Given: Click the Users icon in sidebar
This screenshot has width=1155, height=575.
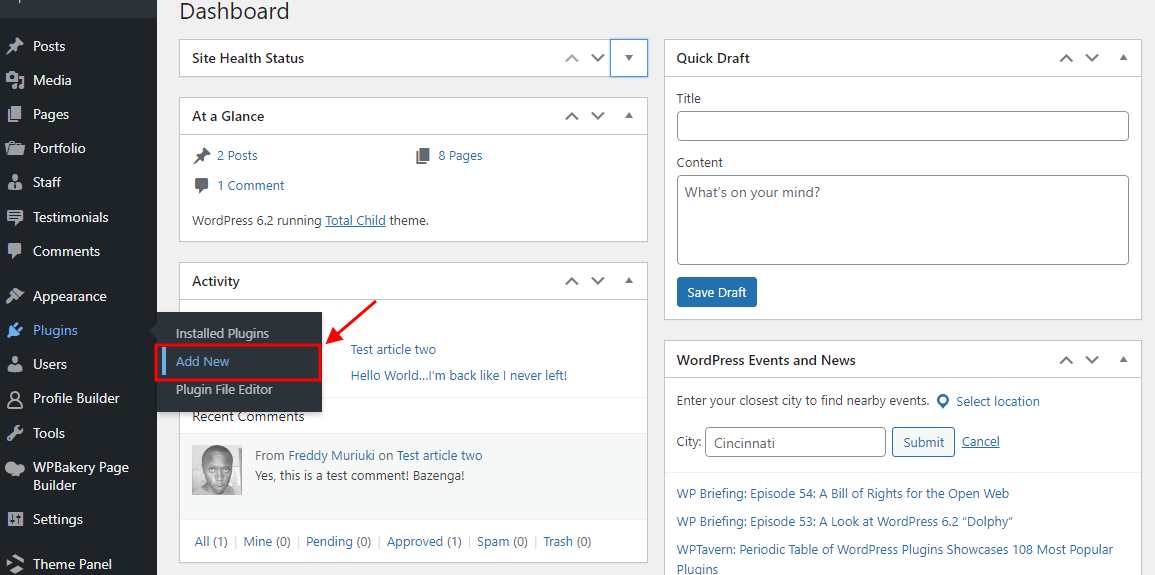Looking at the screenshot, I should (x=15, y=364).
